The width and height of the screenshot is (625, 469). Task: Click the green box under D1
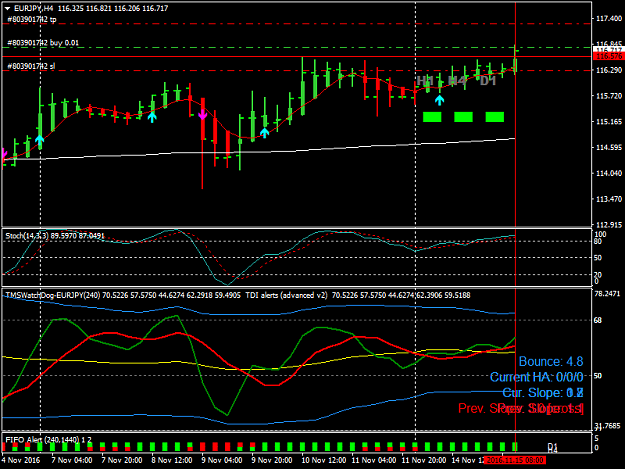coord(495,117)
